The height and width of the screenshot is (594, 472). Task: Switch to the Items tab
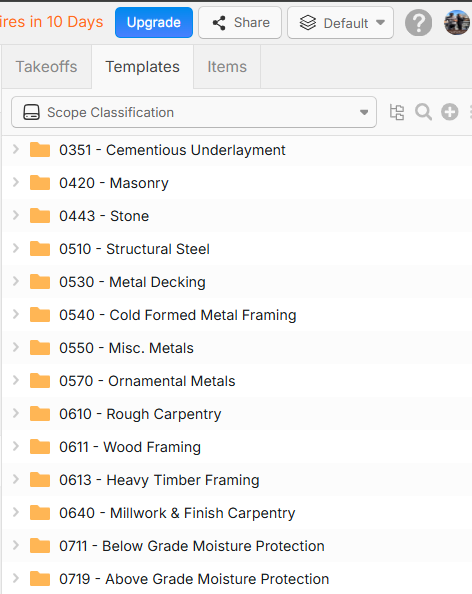[x=227, y=67]
